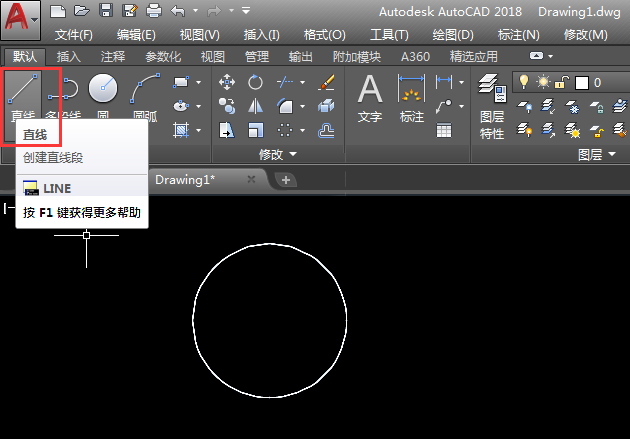This screenshot has height=439, width=630.
Task: Switch to the 视图 ribbon tab
Action: tap(213, 57)
